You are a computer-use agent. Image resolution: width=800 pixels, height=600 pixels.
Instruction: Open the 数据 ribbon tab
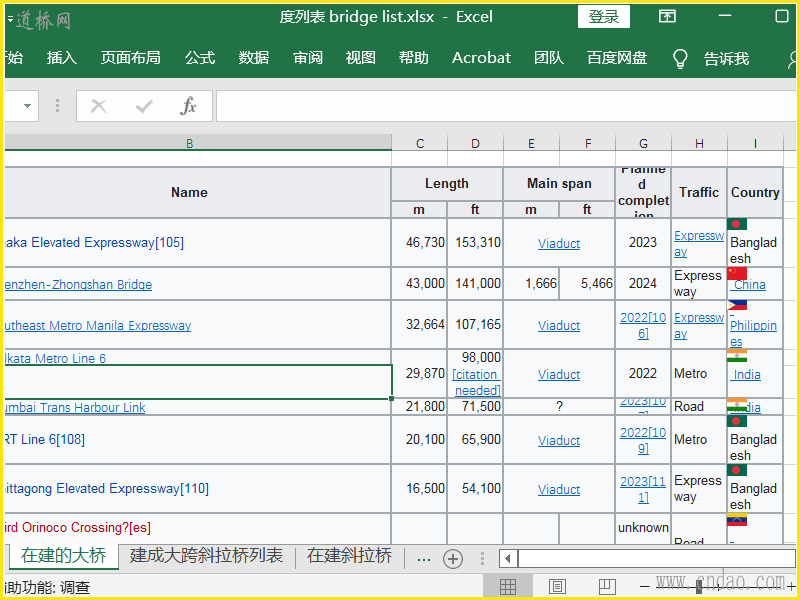pos(254,58)
